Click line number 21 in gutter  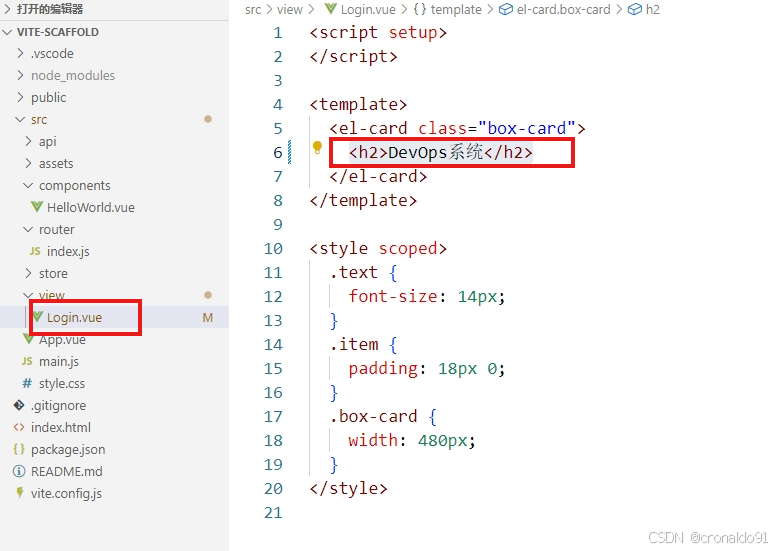coord(273,513)
